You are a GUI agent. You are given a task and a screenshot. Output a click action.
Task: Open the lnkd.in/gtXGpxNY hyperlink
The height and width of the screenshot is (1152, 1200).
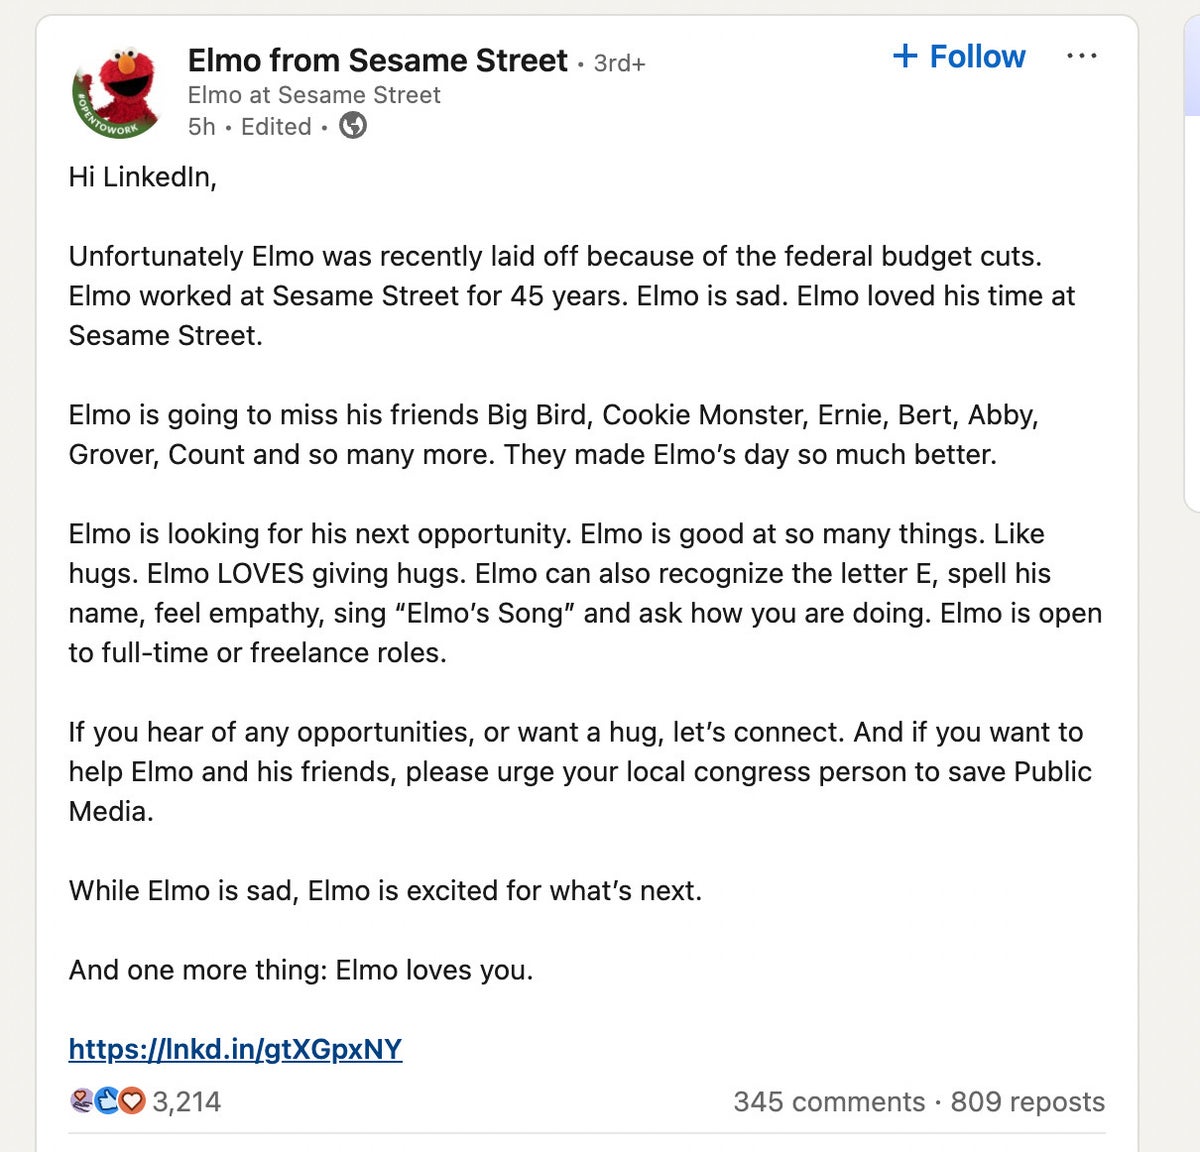[234, 1050]
